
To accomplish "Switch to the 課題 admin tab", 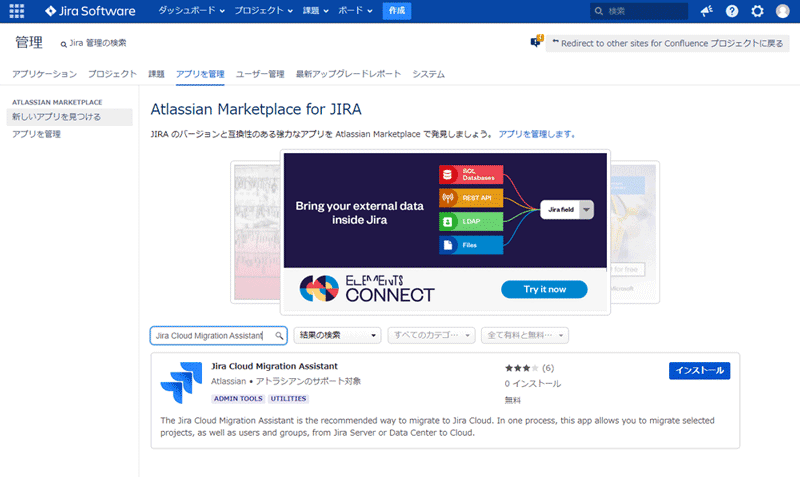I will [156, 74].
